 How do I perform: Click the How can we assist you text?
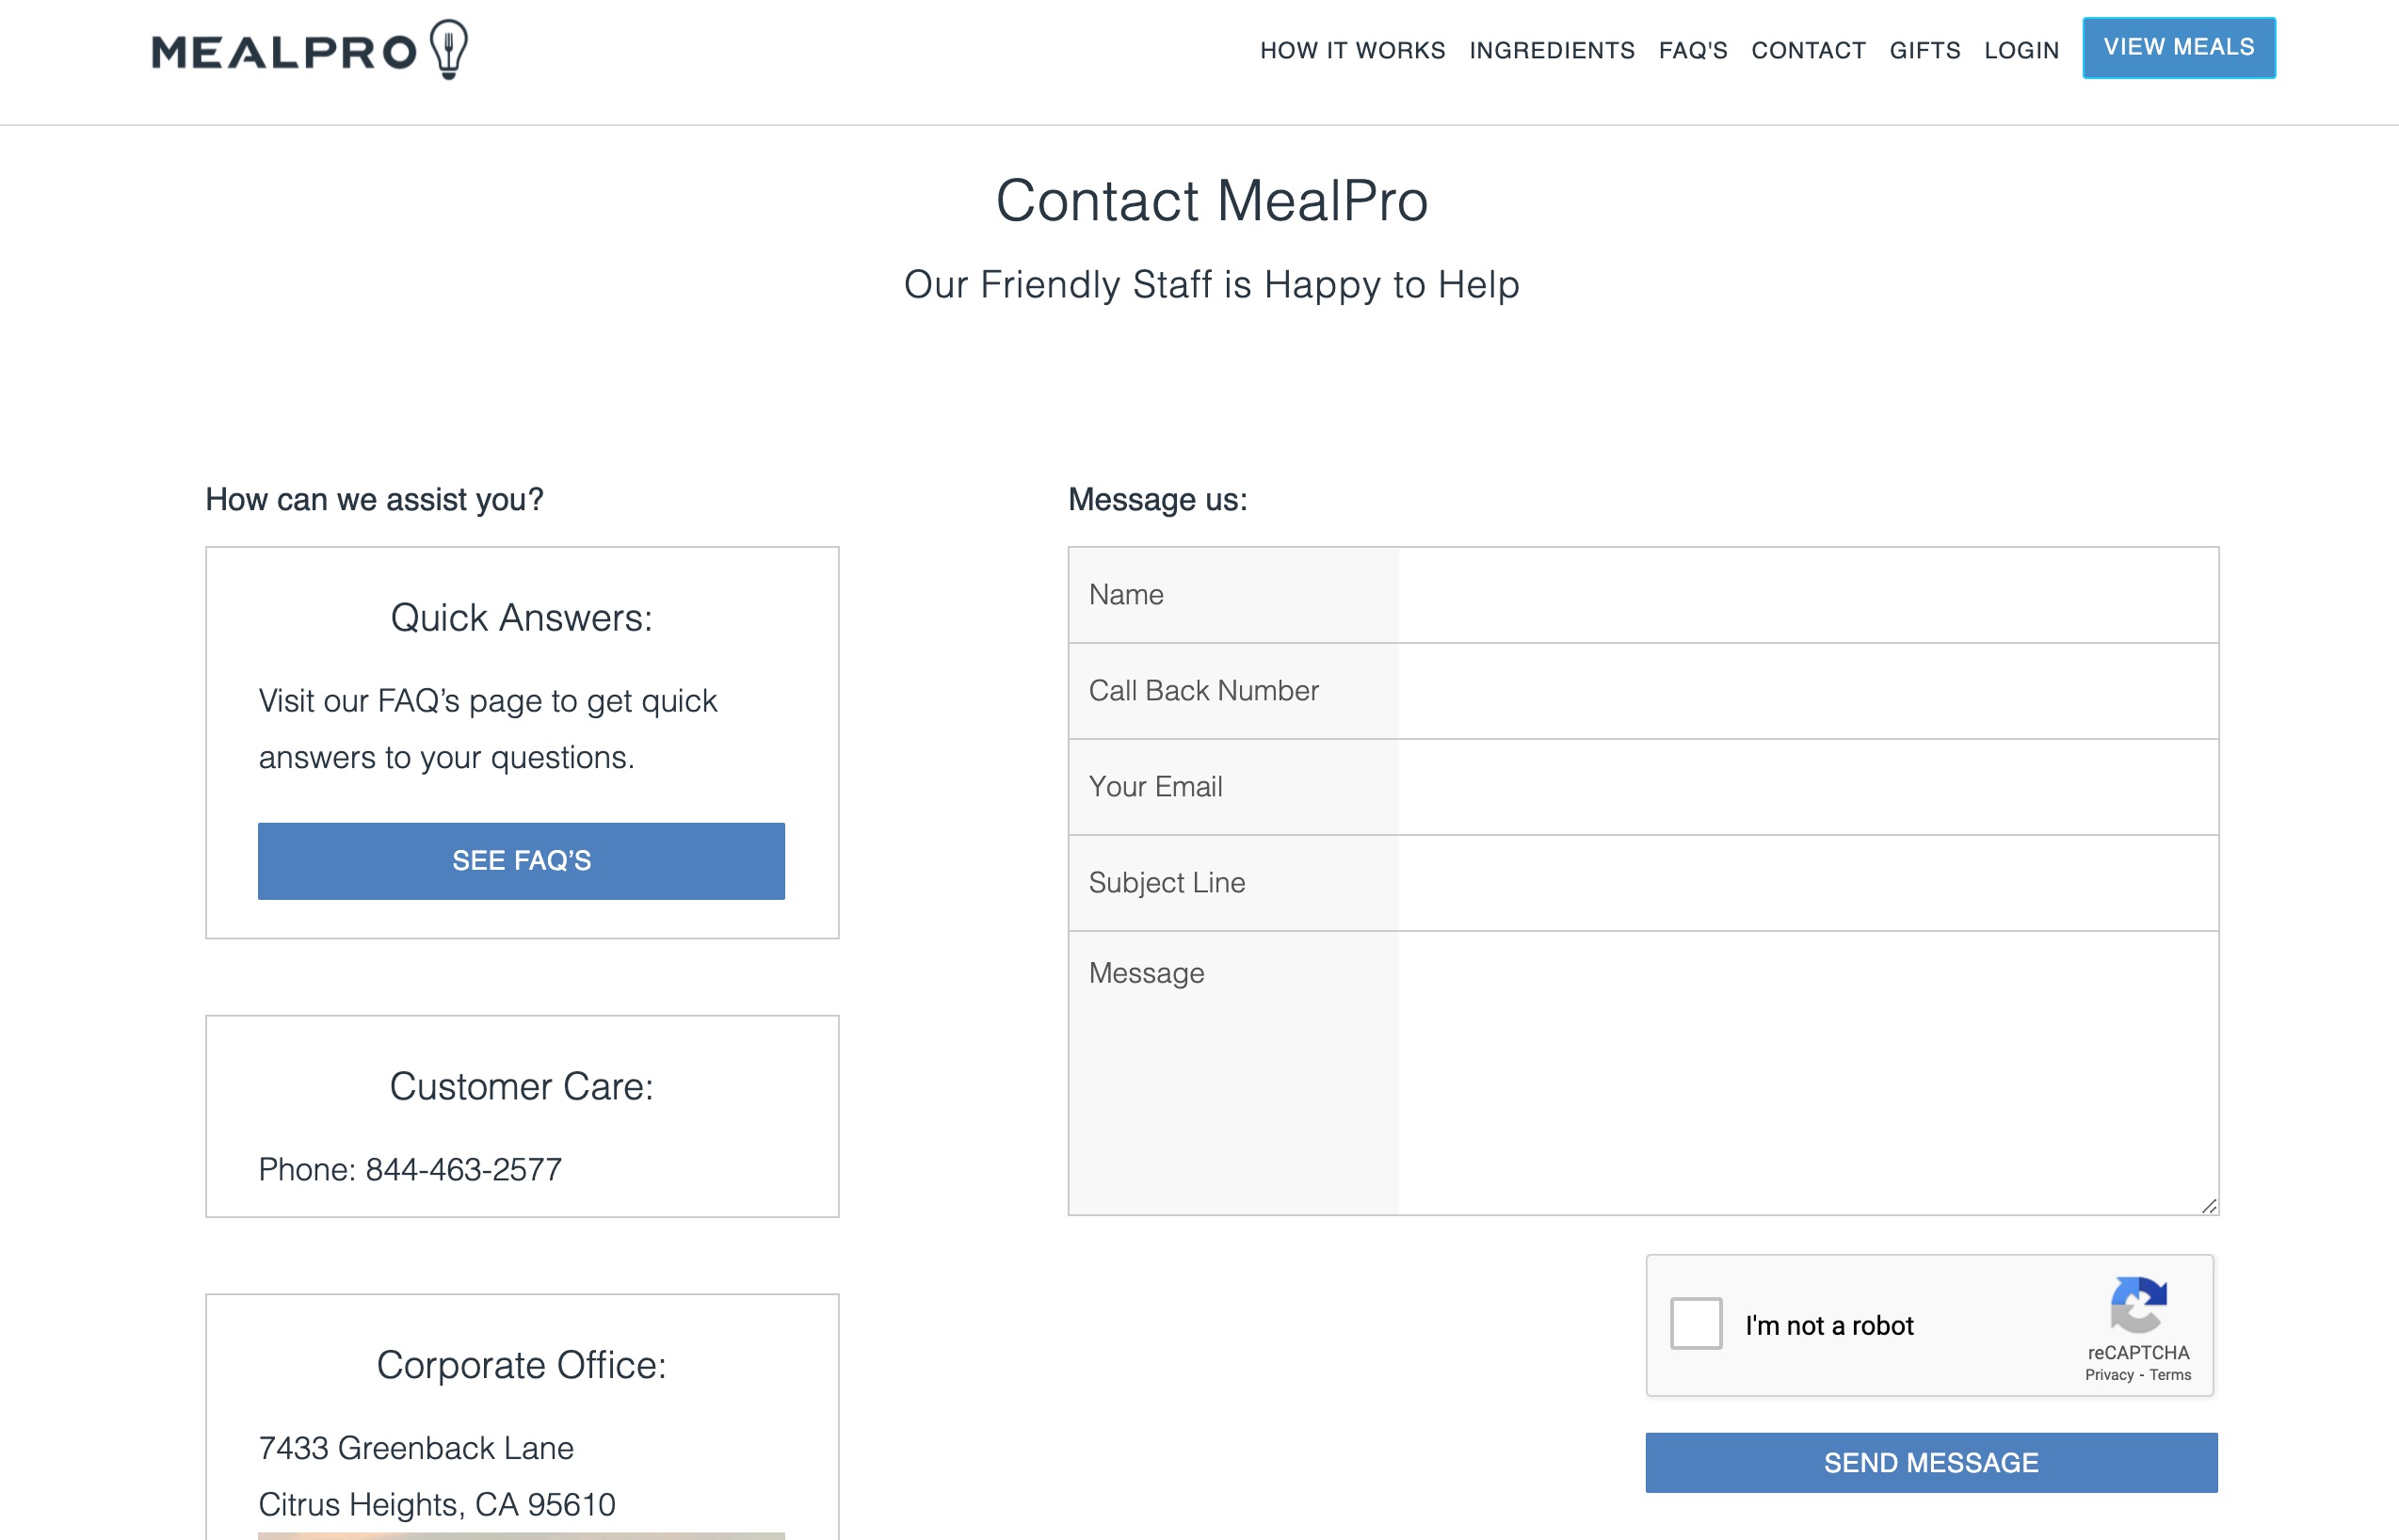coord(374,499)
